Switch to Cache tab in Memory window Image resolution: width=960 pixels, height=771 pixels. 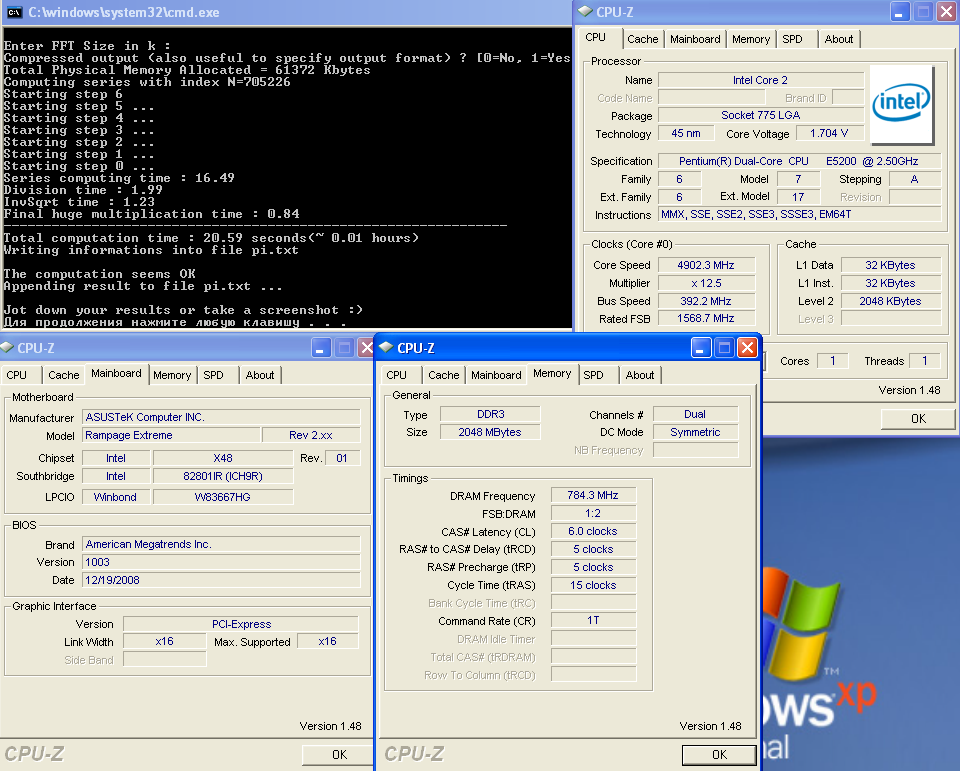[x=444, y=375]
